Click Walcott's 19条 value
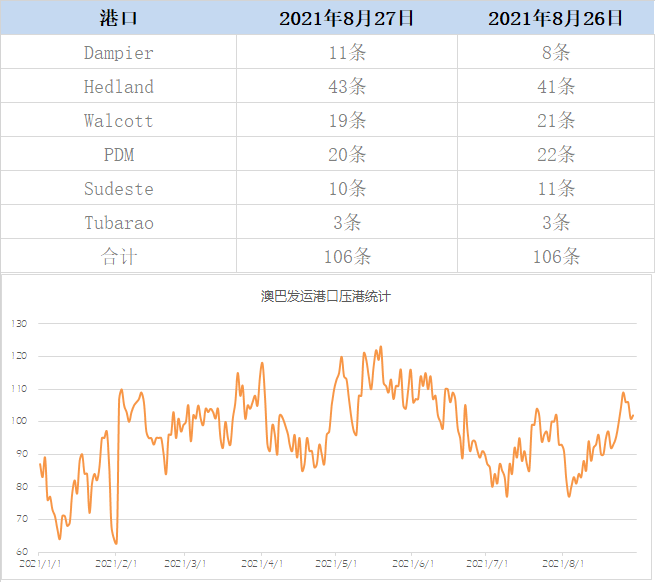 347,121
